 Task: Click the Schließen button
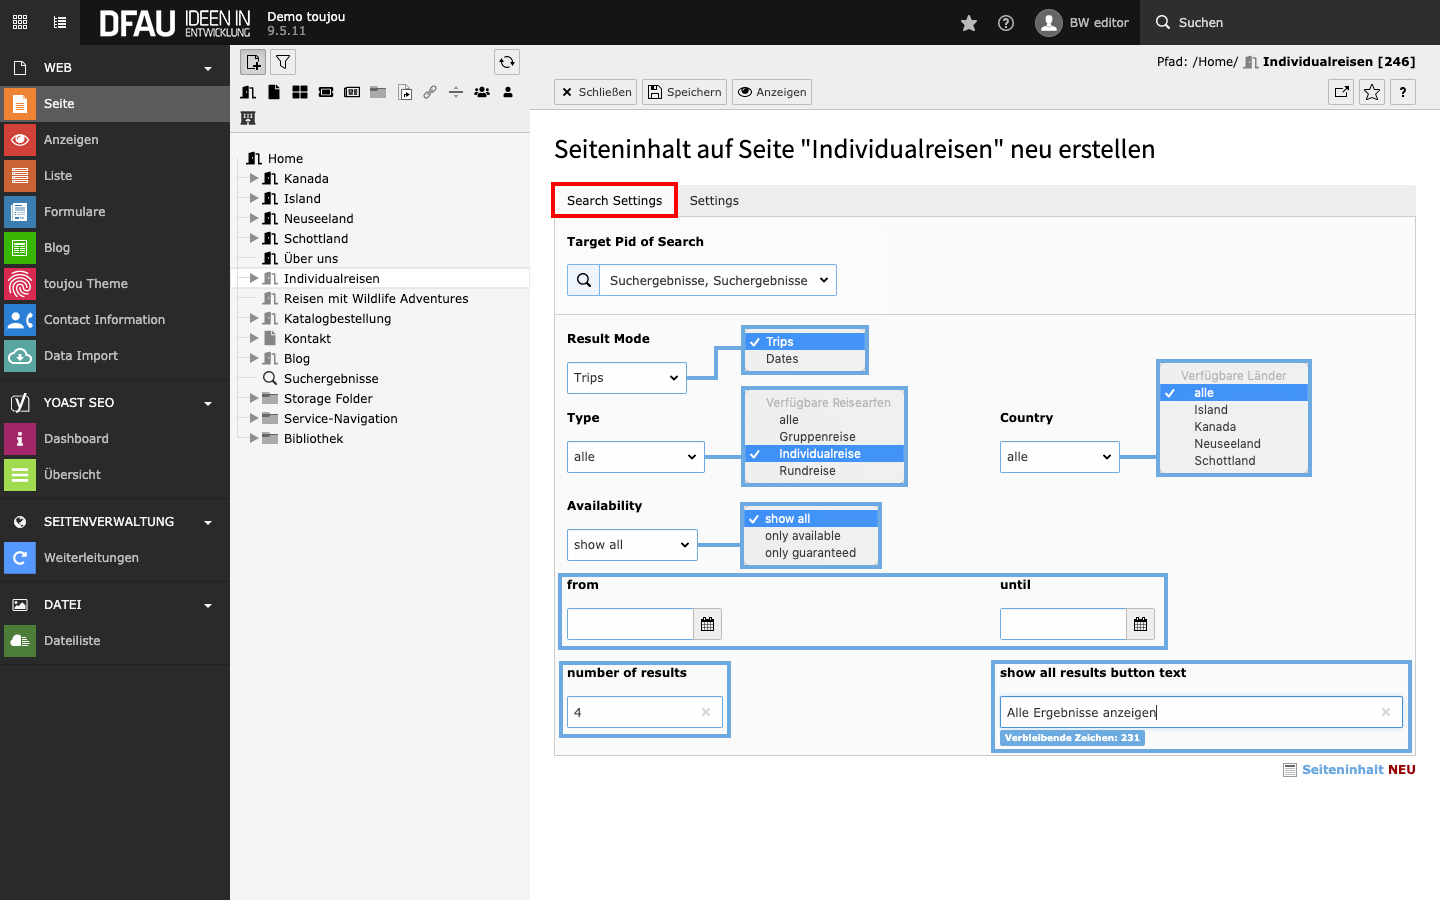tap(596, 92)
